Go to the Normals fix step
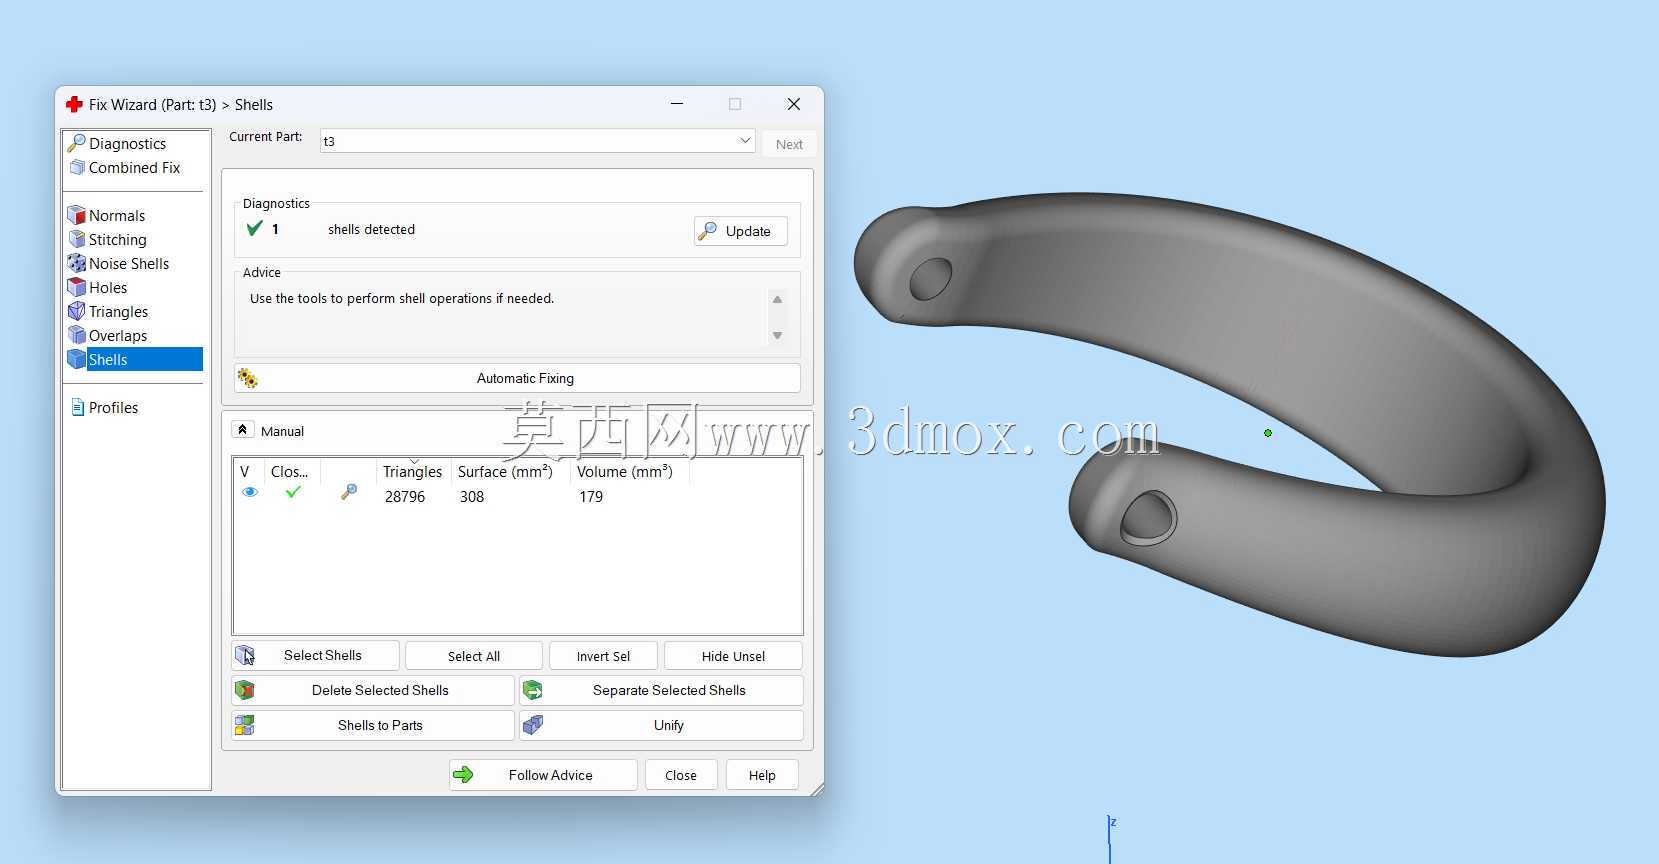The image size is (1659, 864). click(117, 215)
